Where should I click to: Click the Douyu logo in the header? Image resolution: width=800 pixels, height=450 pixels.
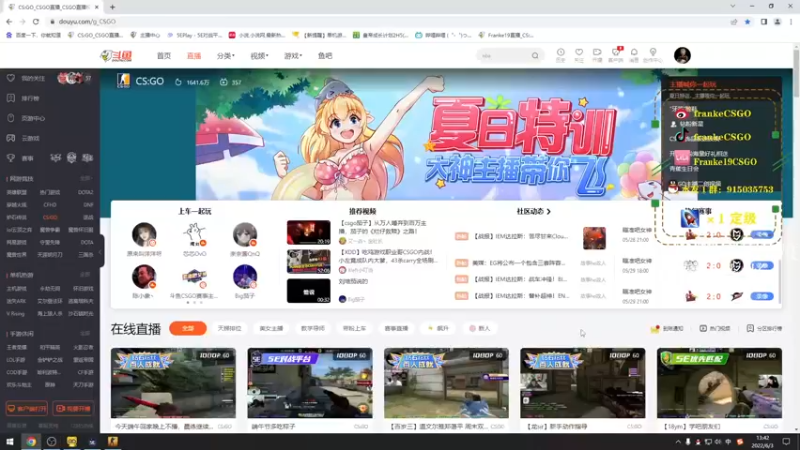pos(116,56)
